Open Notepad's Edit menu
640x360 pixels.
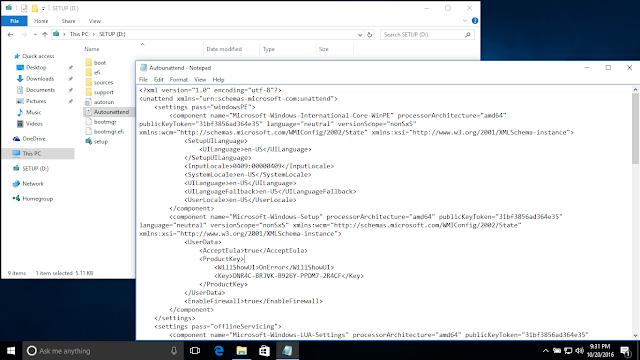pos(158,80)
